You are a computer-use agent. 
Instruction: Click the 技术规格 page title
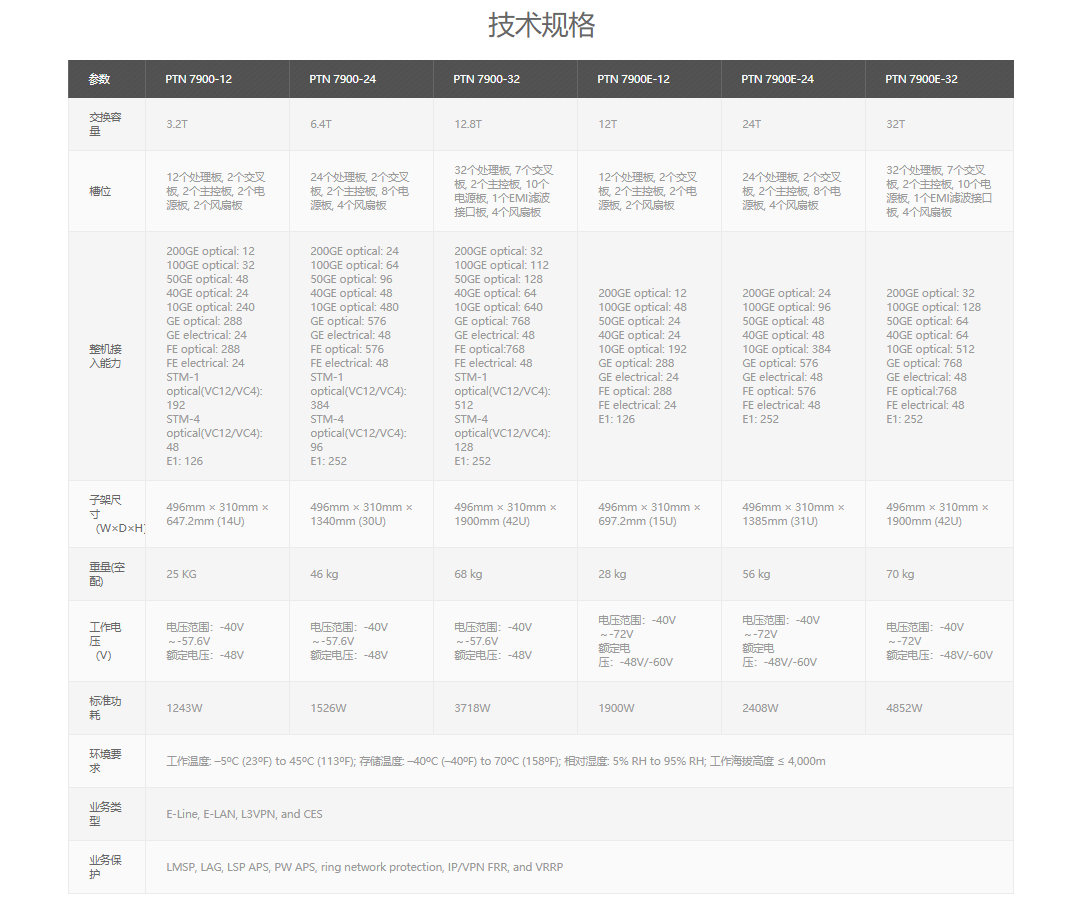541,26
